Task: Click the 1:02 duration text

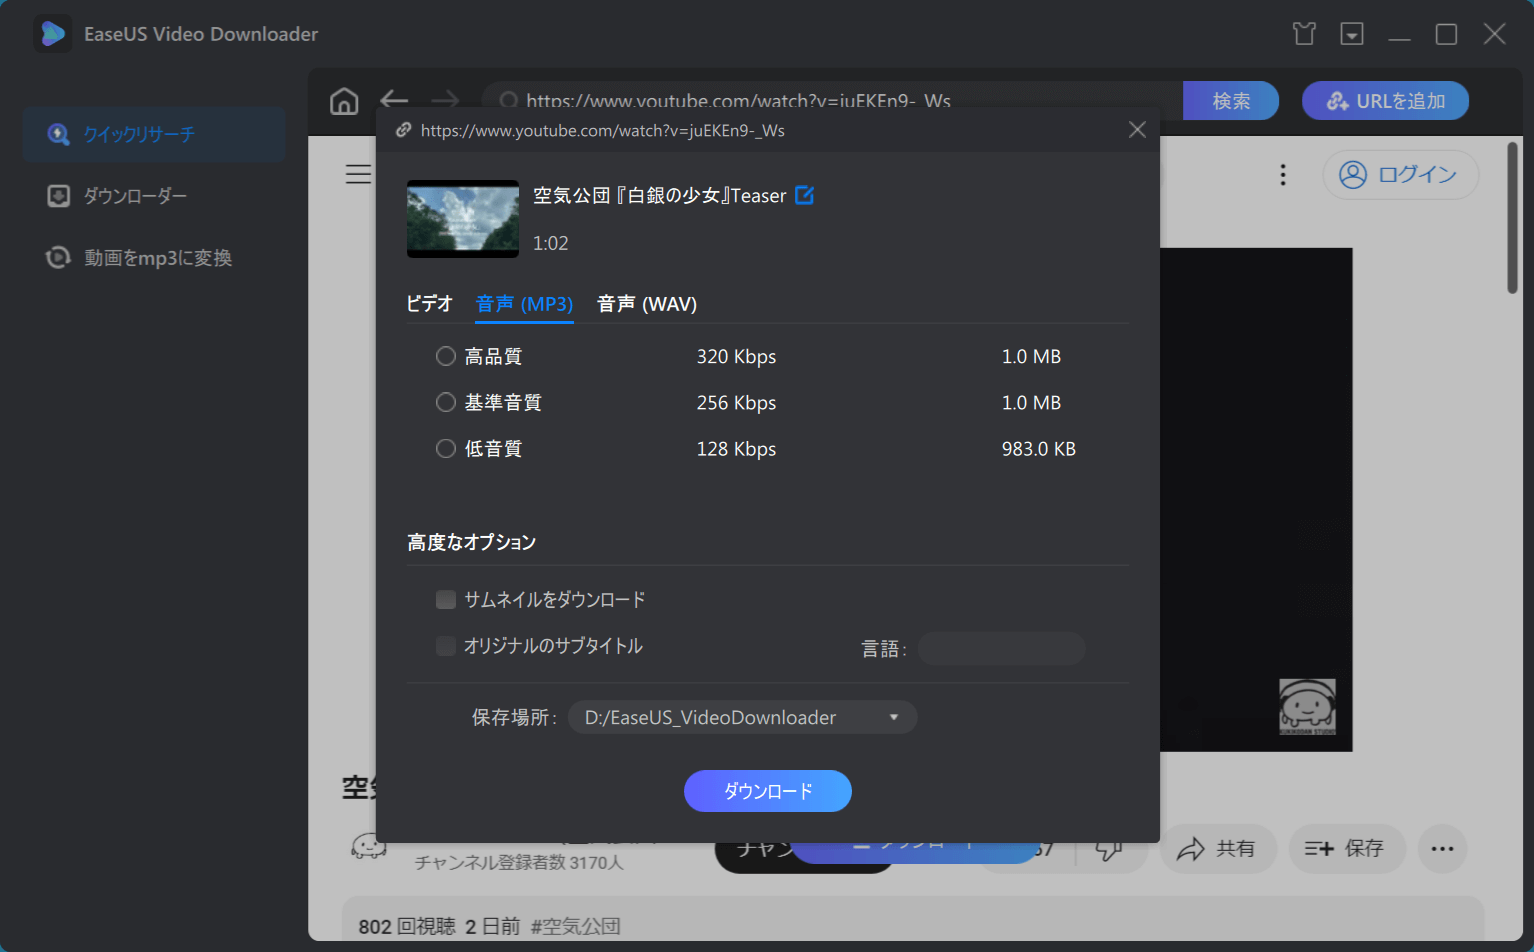Action: [x=550, y=243]
